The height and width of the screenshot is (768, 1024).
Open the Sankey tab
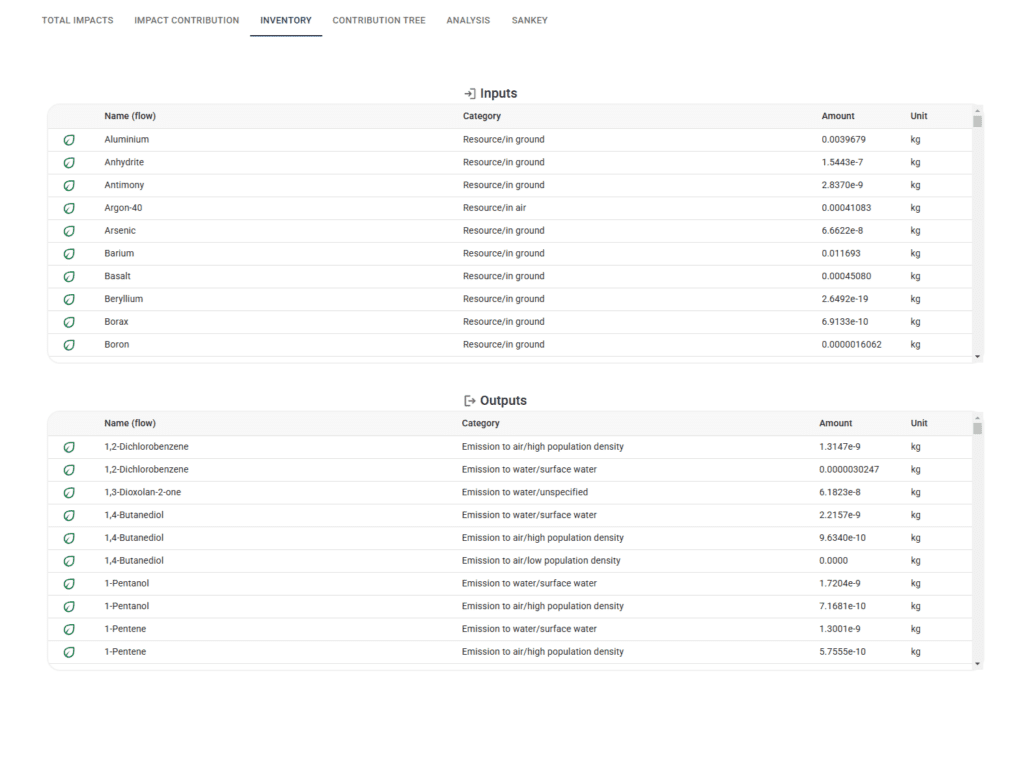click(x=529, y=20)
